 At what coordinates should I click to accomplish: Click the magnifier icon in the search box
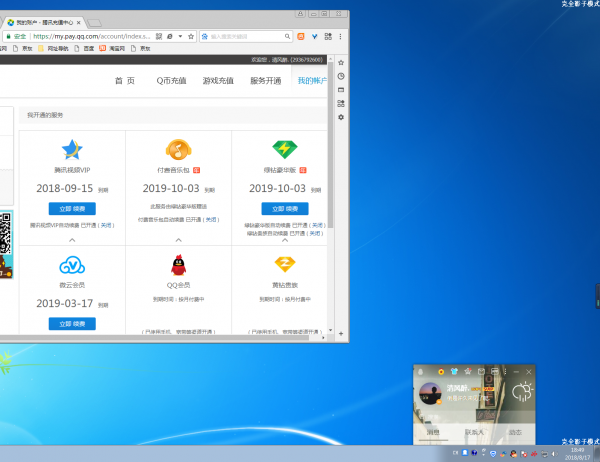coord(287,36)
